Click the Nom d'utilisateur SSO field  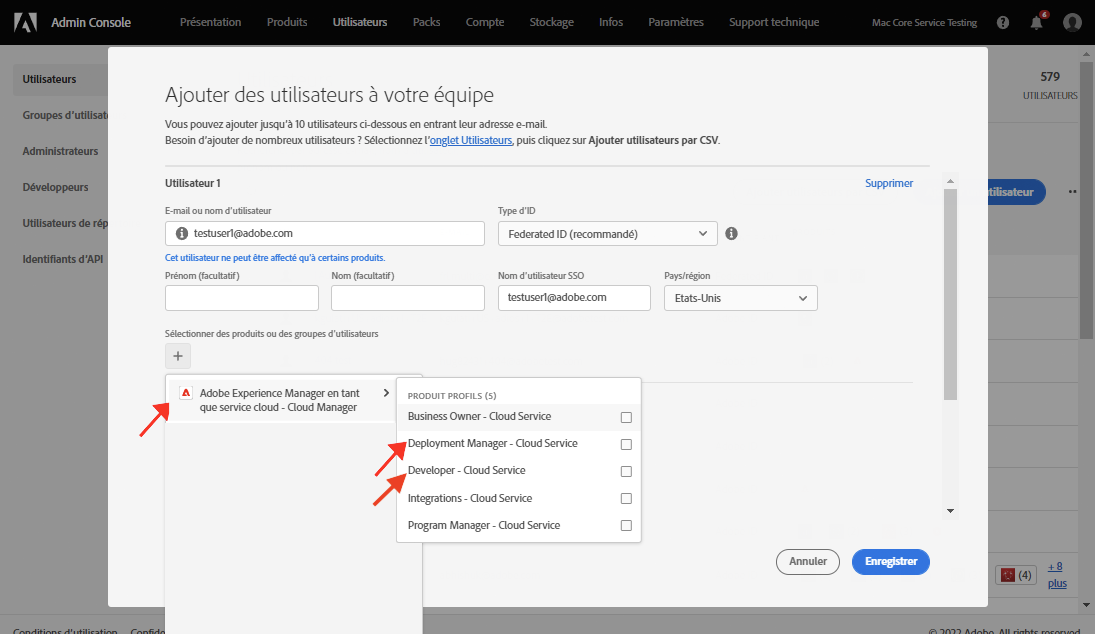point(574,298)
